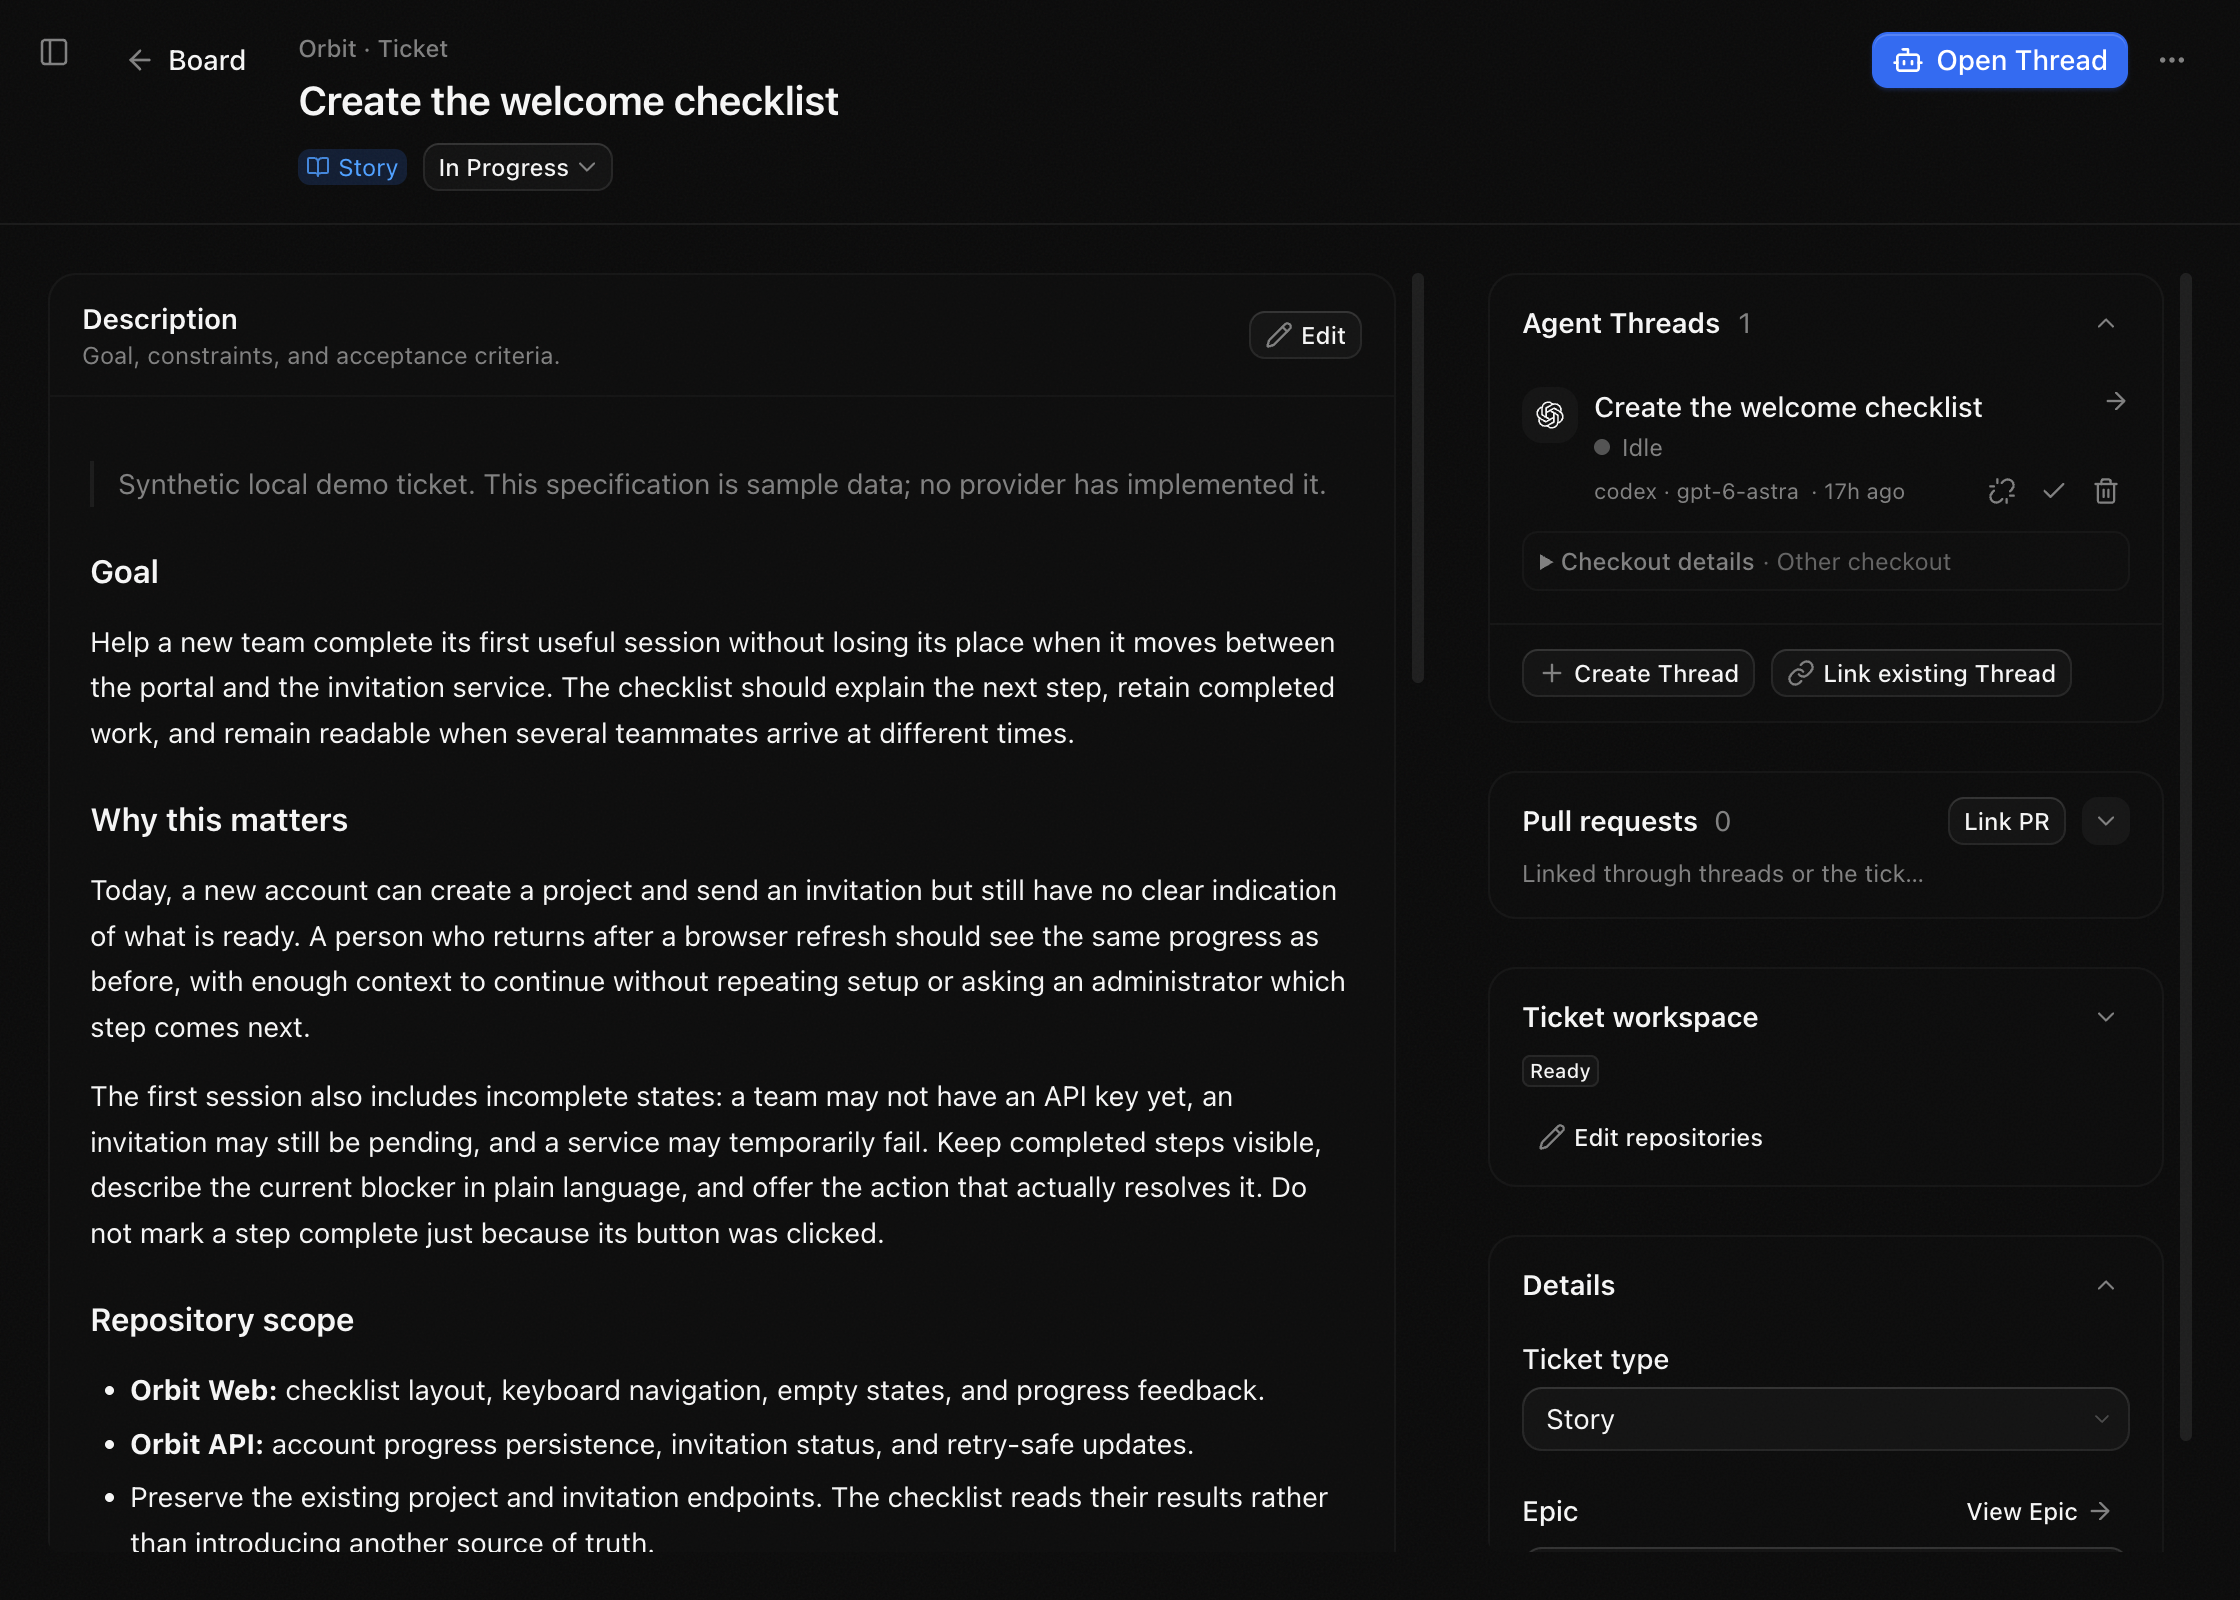2240x1600 pixels.
Task: Click 'Orbit Web:' list item label
Action: click(204, 1390)
